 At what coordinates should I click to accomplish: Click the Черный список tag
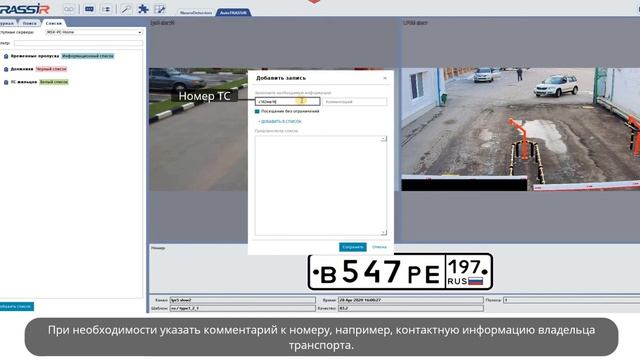click(51, 69)
